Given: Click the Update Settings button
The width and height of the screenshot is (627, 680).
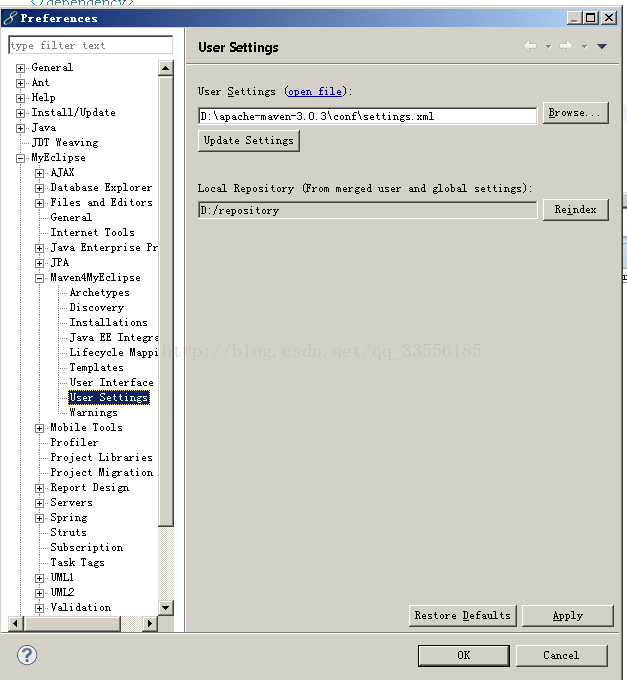Looking at the screenshot, I should tap(248, 141).
